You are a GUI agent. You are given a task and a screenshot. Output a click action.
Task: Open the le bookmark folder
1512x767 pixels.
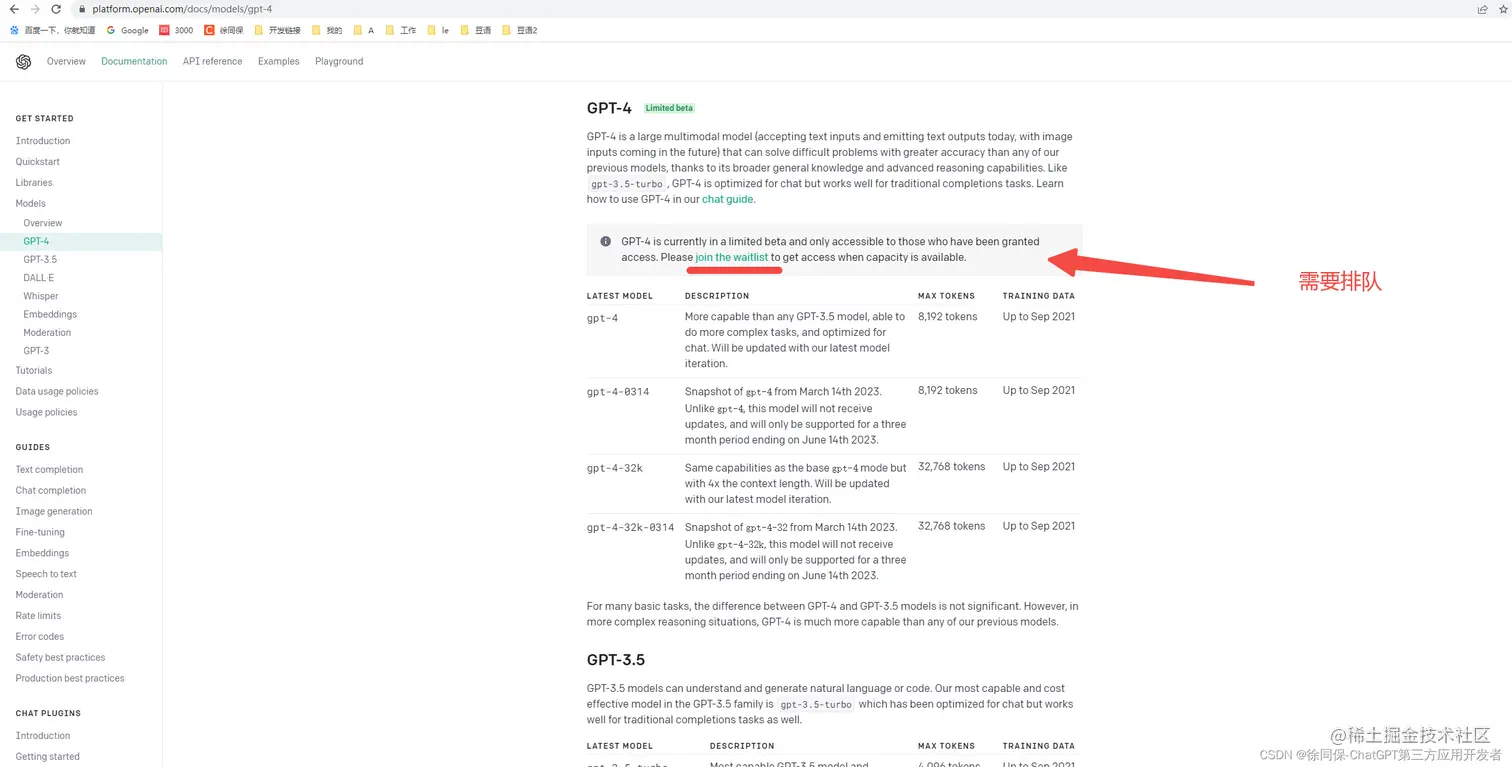coord(438,30)
